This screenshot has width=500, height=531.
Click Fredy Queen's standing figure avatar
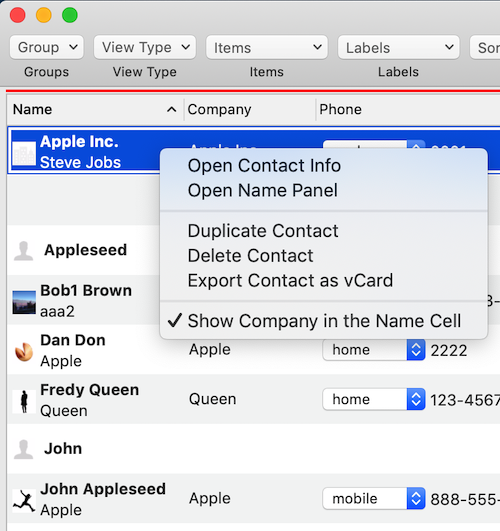[x=24, y=402]
